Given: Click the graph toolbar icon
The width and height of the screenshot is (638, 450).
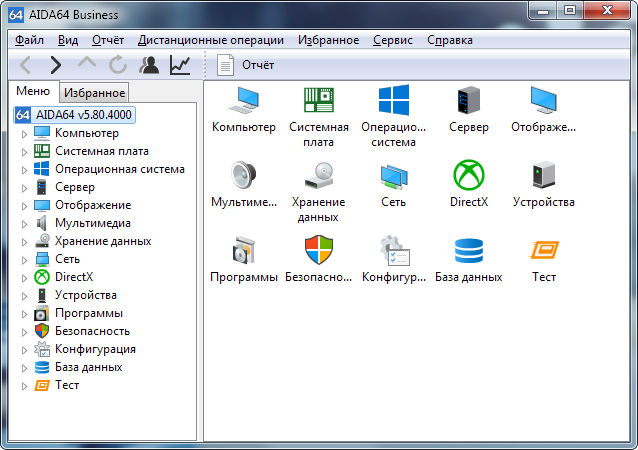Looking at the screenshot, I should (180, 65).
